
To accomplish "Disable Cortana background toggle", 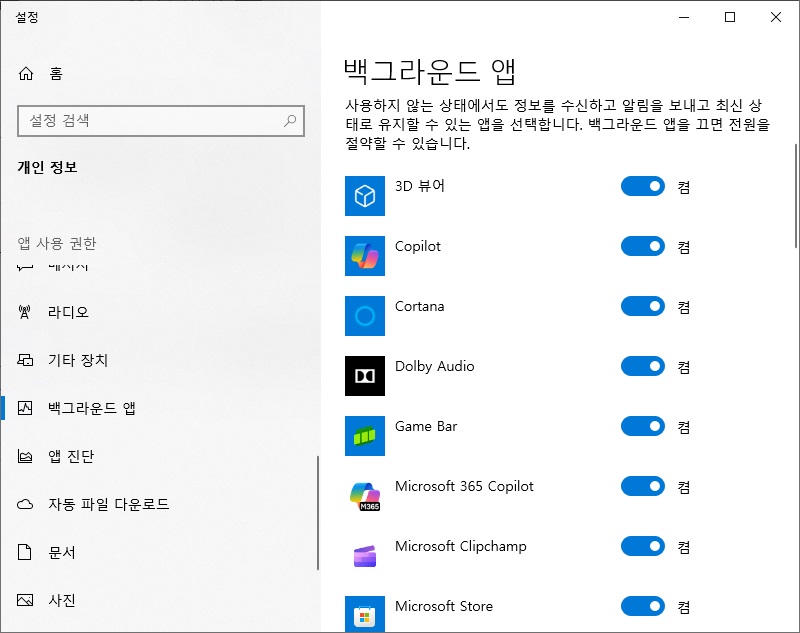I will (x=643, y=306).
